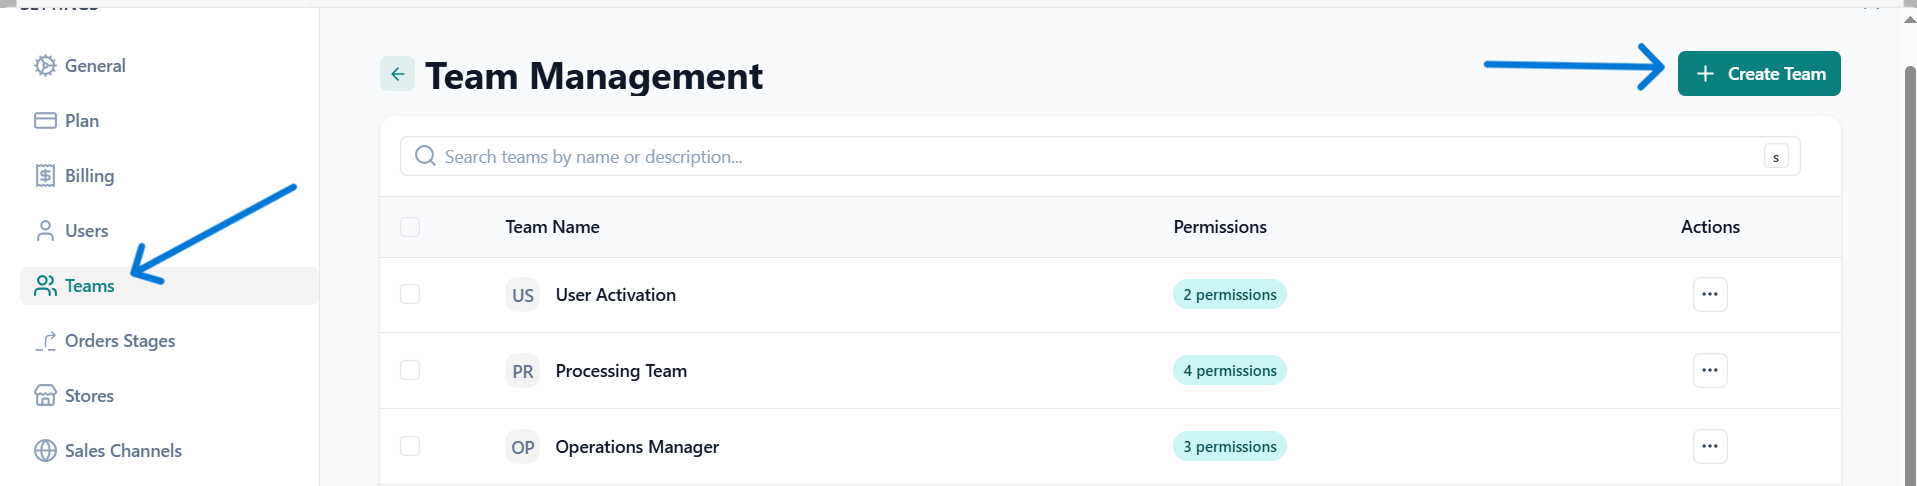This screenshot has width=1917, height=486.
Task: Go to the Billing settings section
Action: pos(89,176)
